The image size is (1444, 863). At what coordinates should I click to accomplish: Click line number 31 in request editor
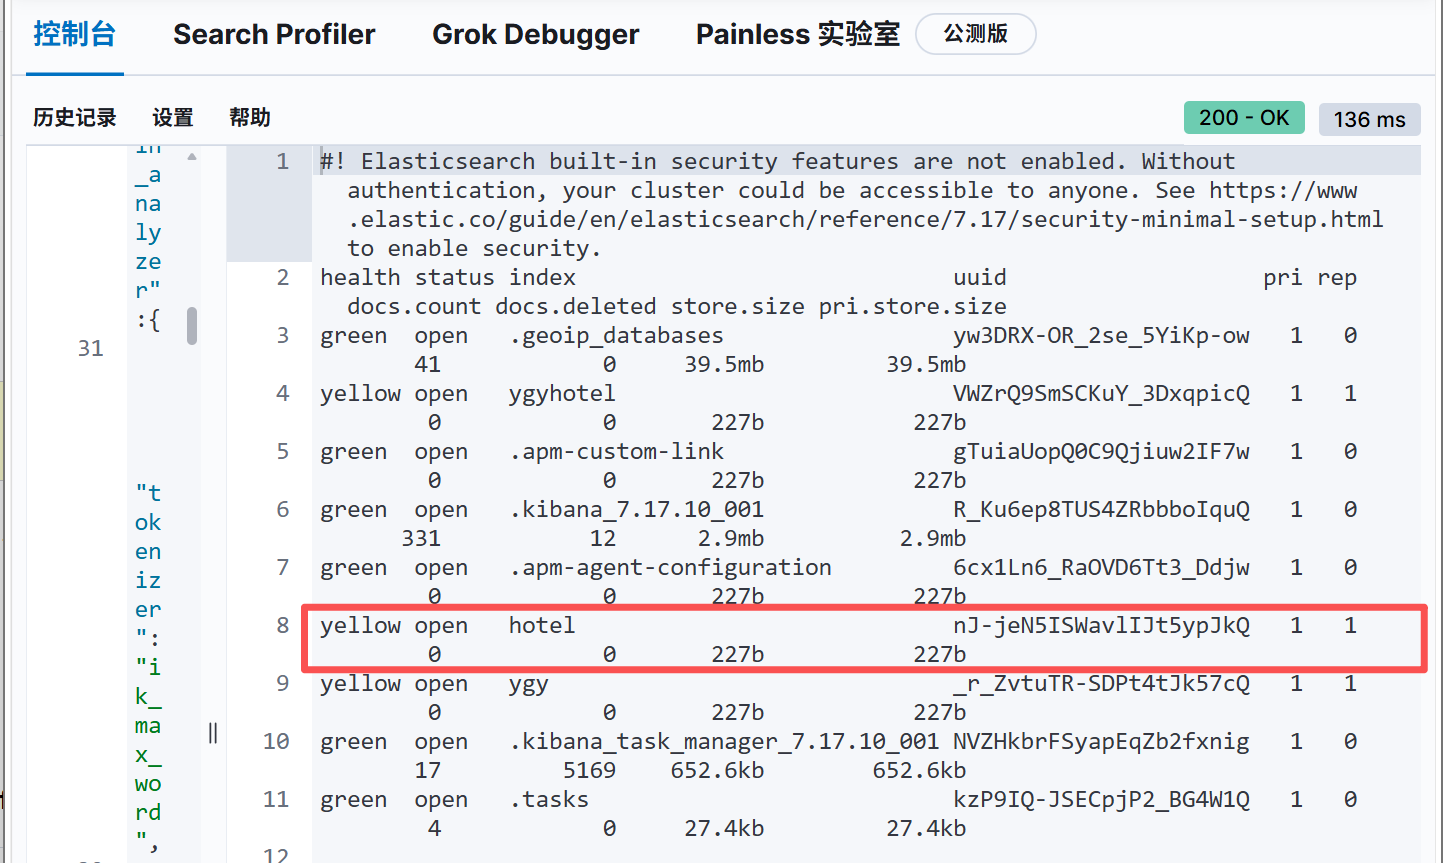click(90, 348)
